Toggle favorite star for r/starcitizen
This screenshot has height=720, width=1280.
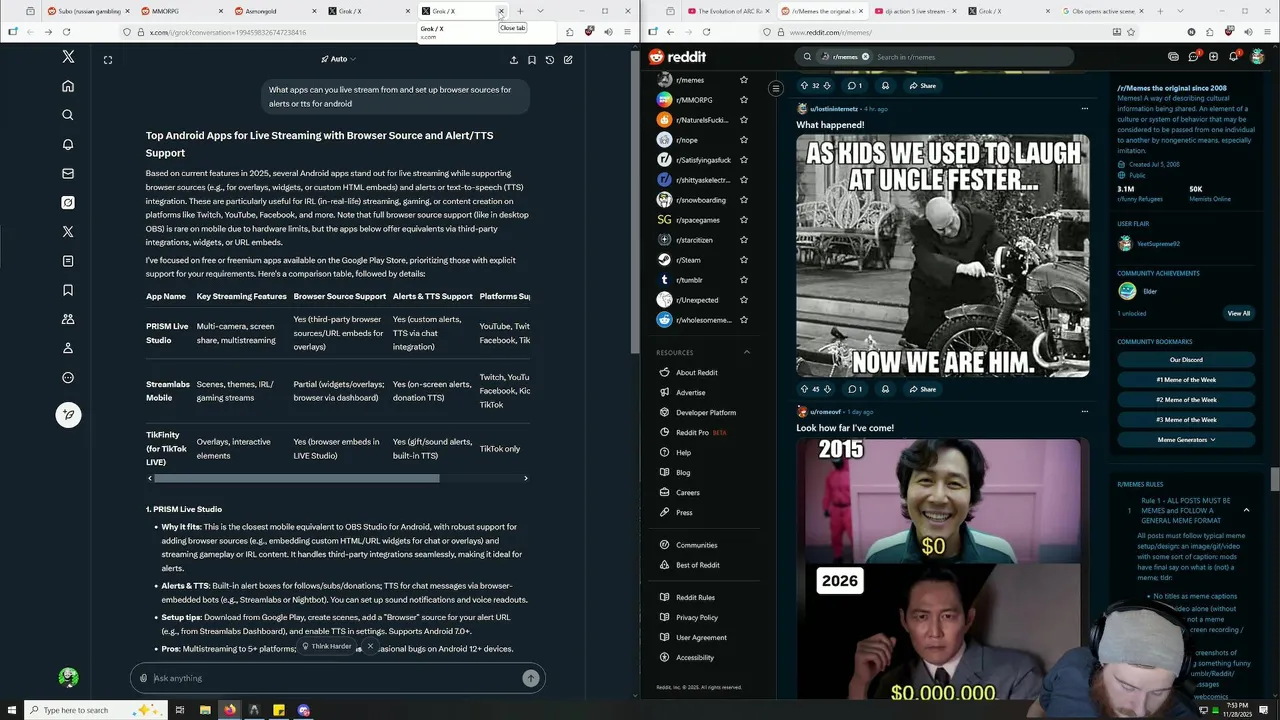click(x=743, y=240)
